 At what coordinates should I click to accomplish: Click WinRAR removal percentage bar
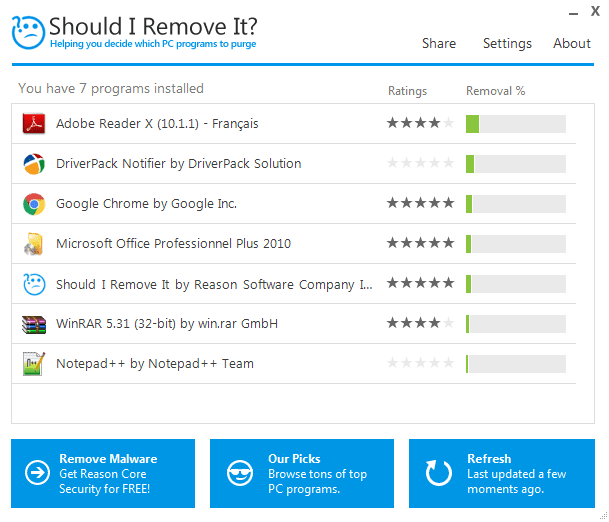pyautogui.click(x=516, y=324)
